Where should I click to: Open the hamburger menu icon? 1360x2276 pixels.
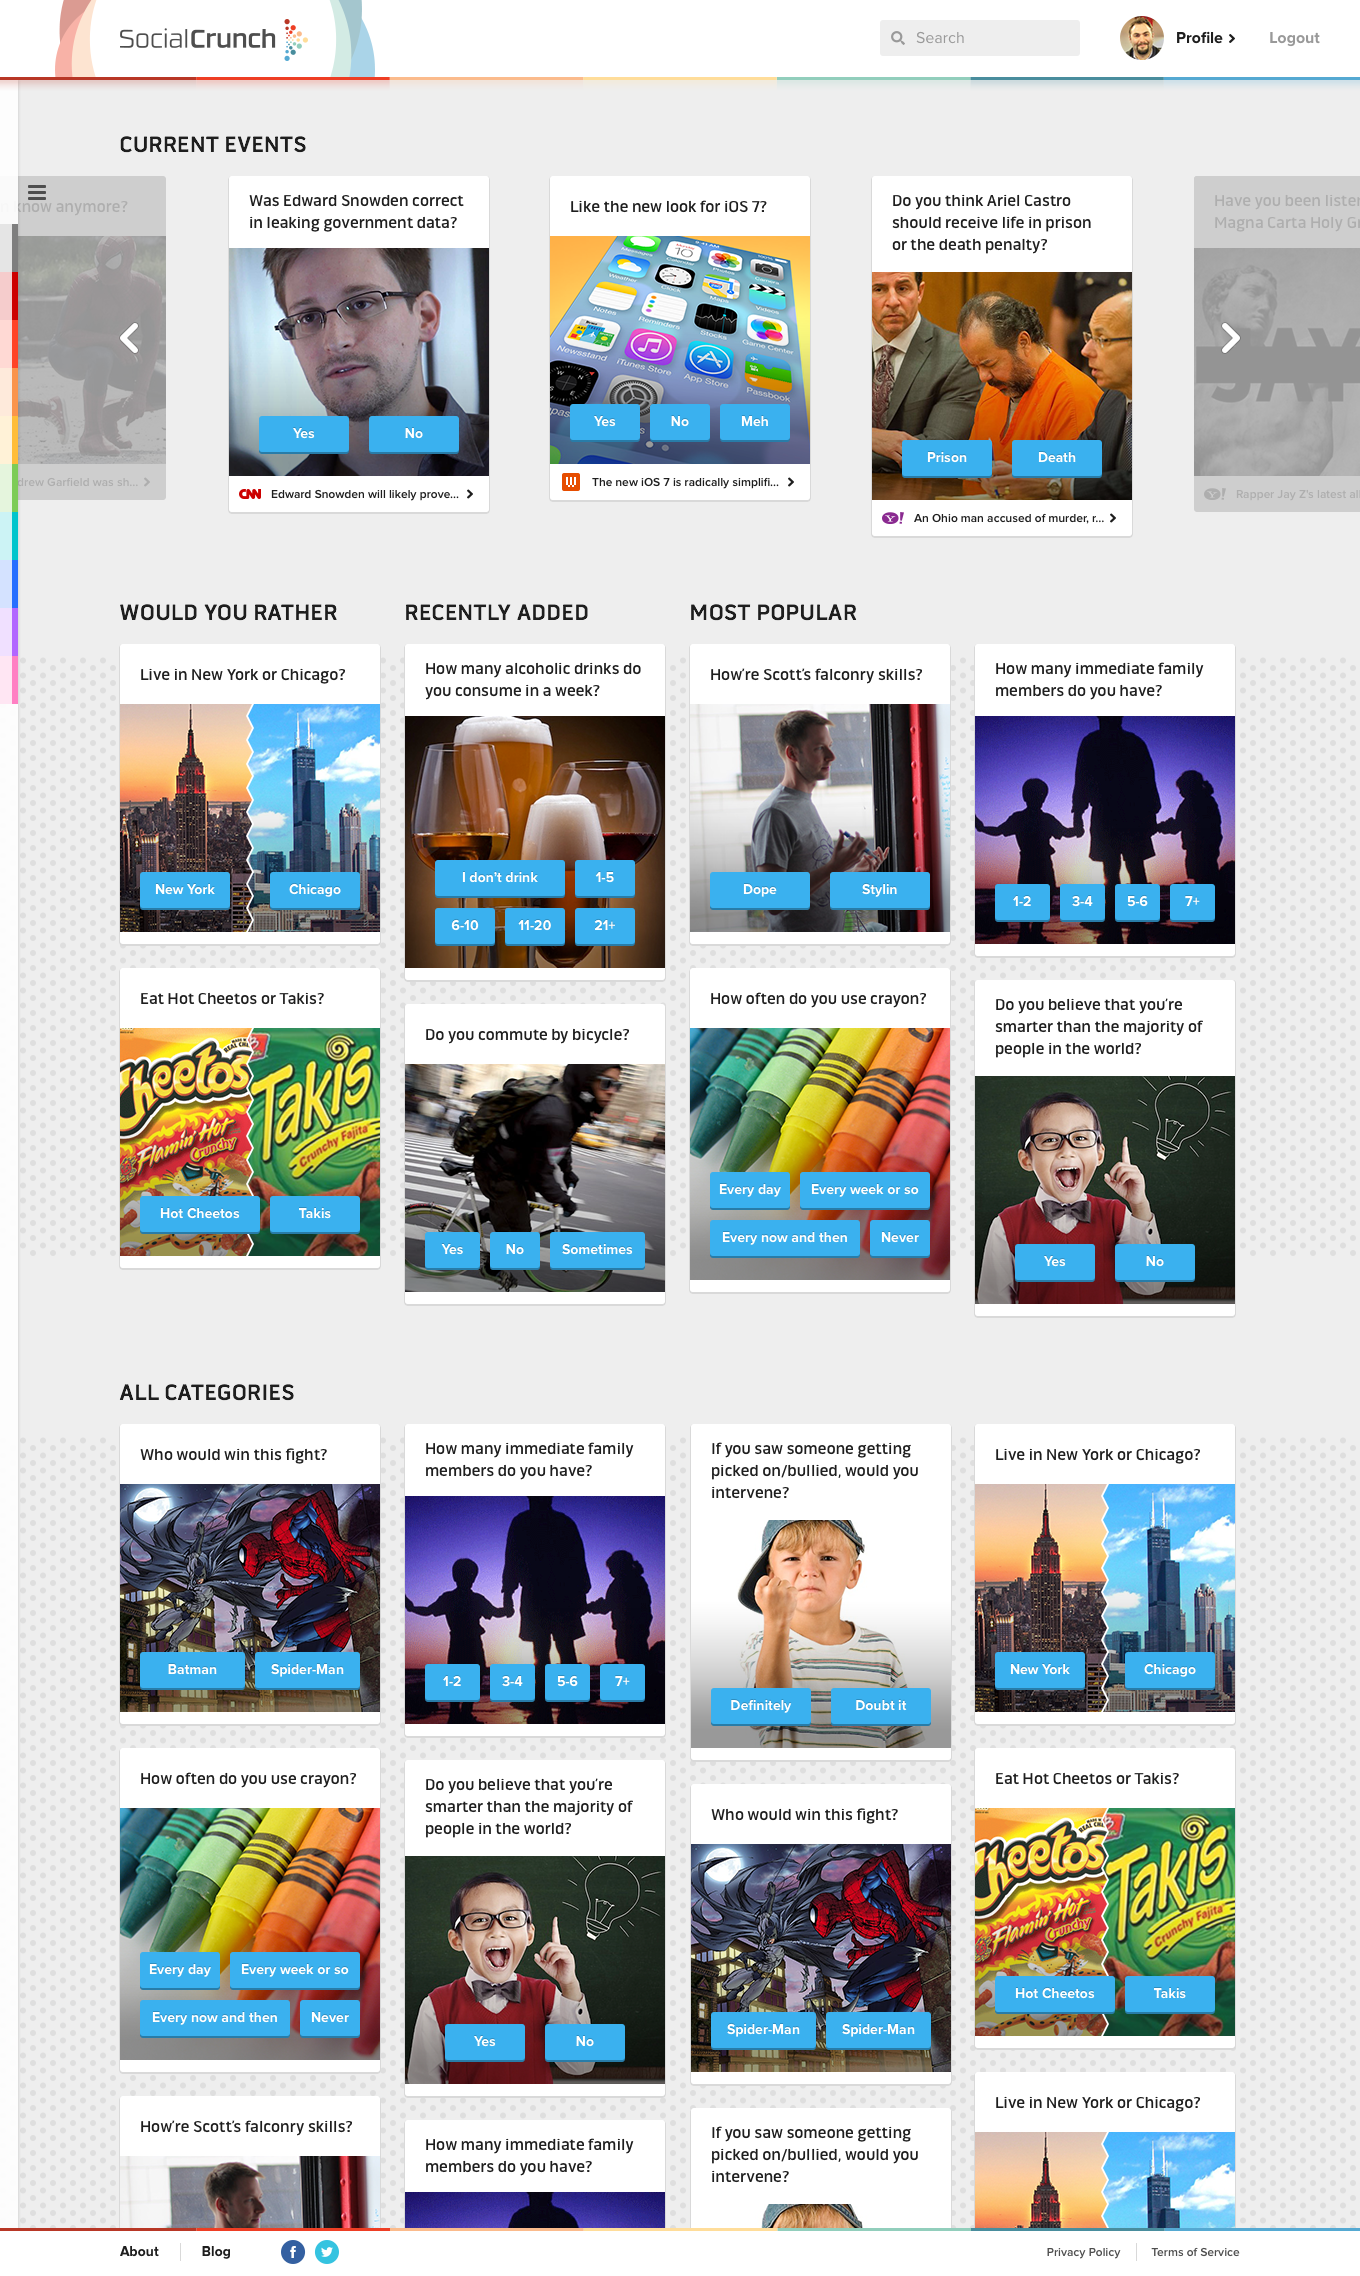pos(37,193)
